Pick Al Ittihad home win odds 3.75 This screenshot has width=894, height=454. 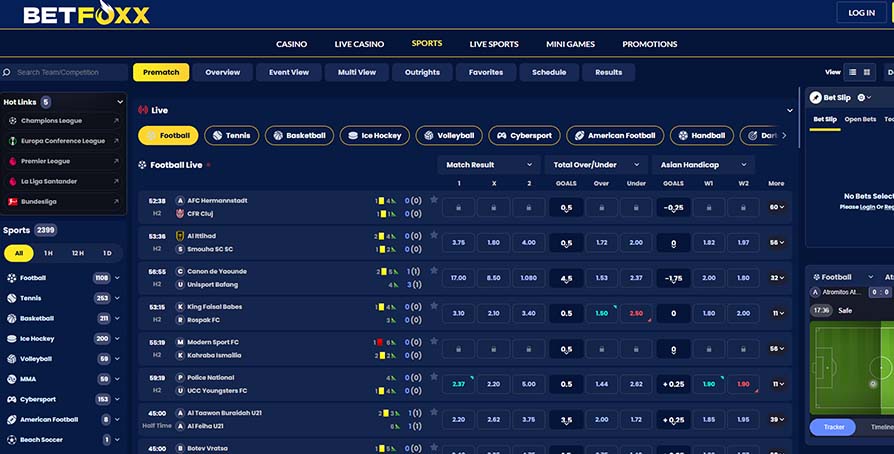(458, 242)
